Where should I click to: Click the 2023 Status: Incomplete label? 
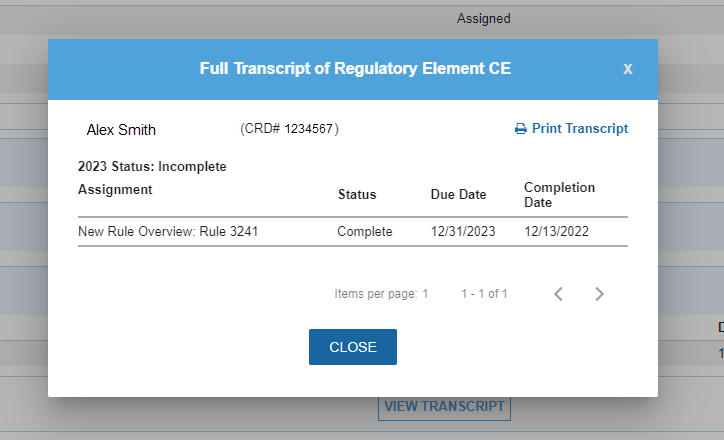pos(152,166)
